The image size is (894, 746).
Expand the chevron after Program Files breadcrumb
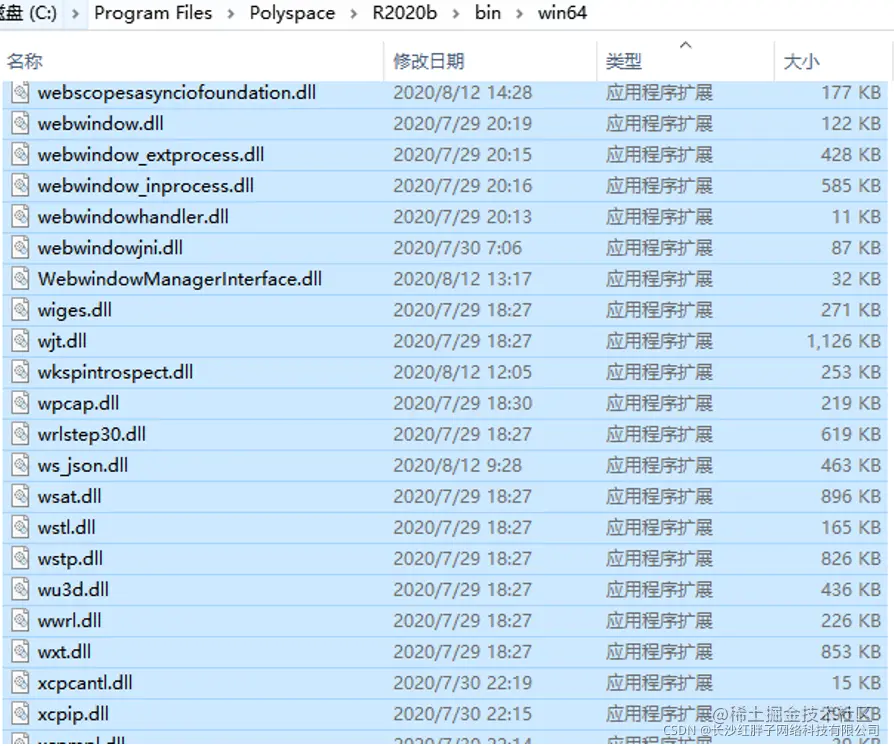(231, 14)
